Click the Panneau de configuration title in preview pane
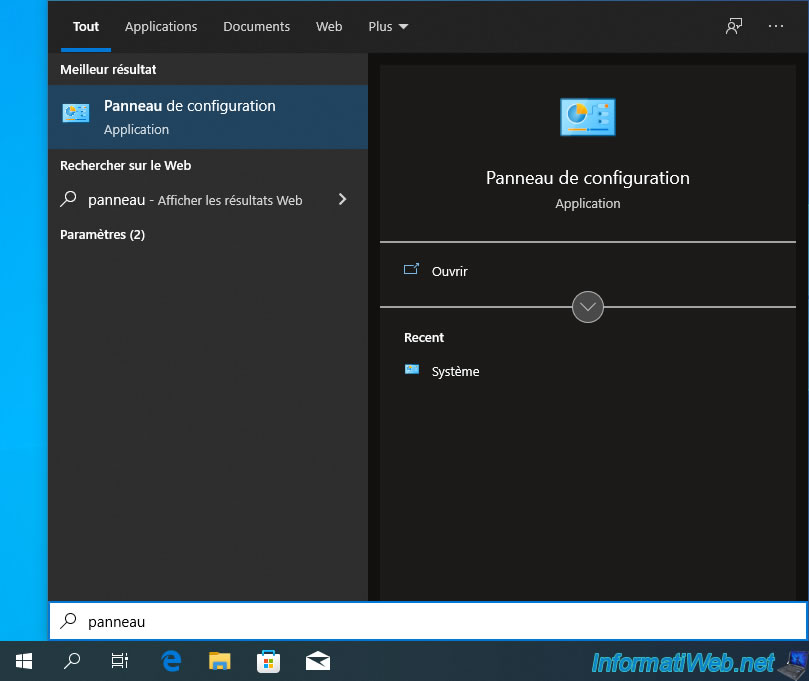Screen dimensions: 809x681 tap(588, 178)
